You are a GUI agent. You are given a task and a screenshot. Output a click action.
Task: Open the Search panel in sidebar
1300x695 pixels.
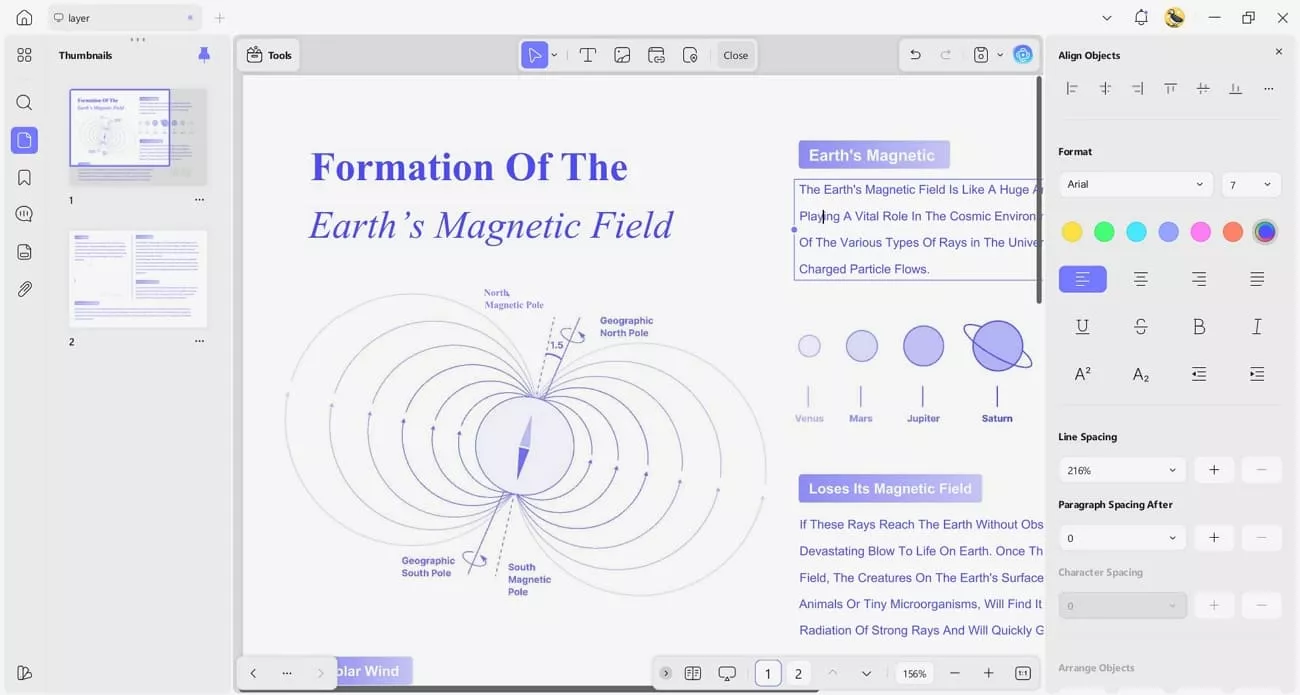(x=24, y=102)
